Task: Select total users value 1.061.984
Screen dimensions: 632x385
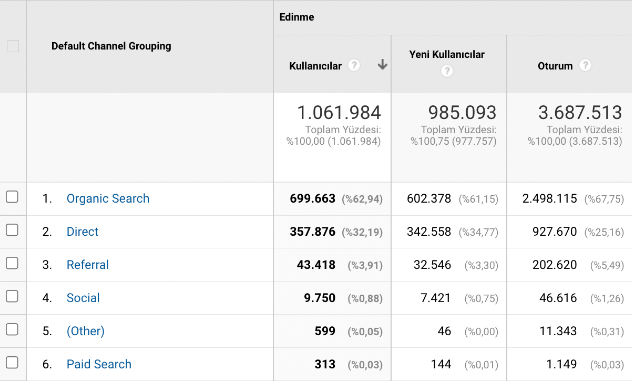Action: (x=339, y=112)
